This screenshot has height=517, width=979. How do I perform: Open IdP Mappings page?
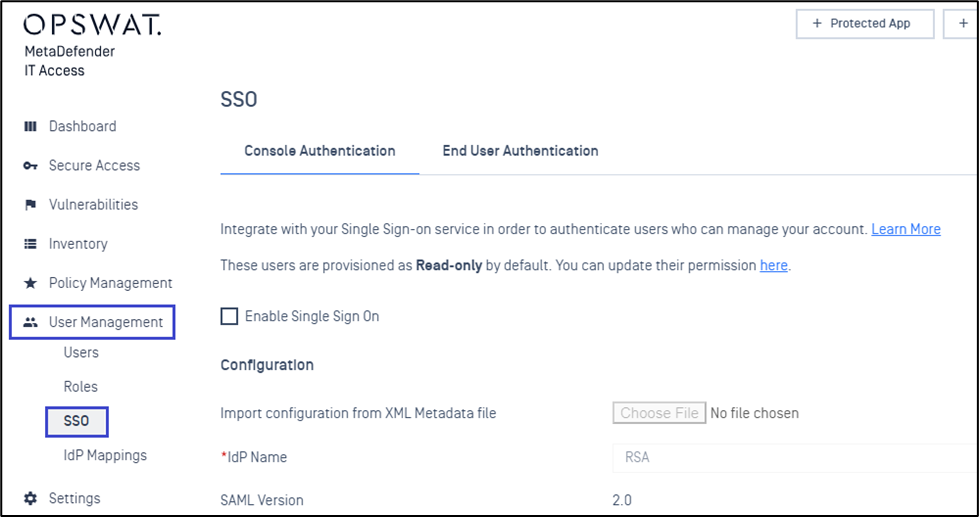click(105, 455)
